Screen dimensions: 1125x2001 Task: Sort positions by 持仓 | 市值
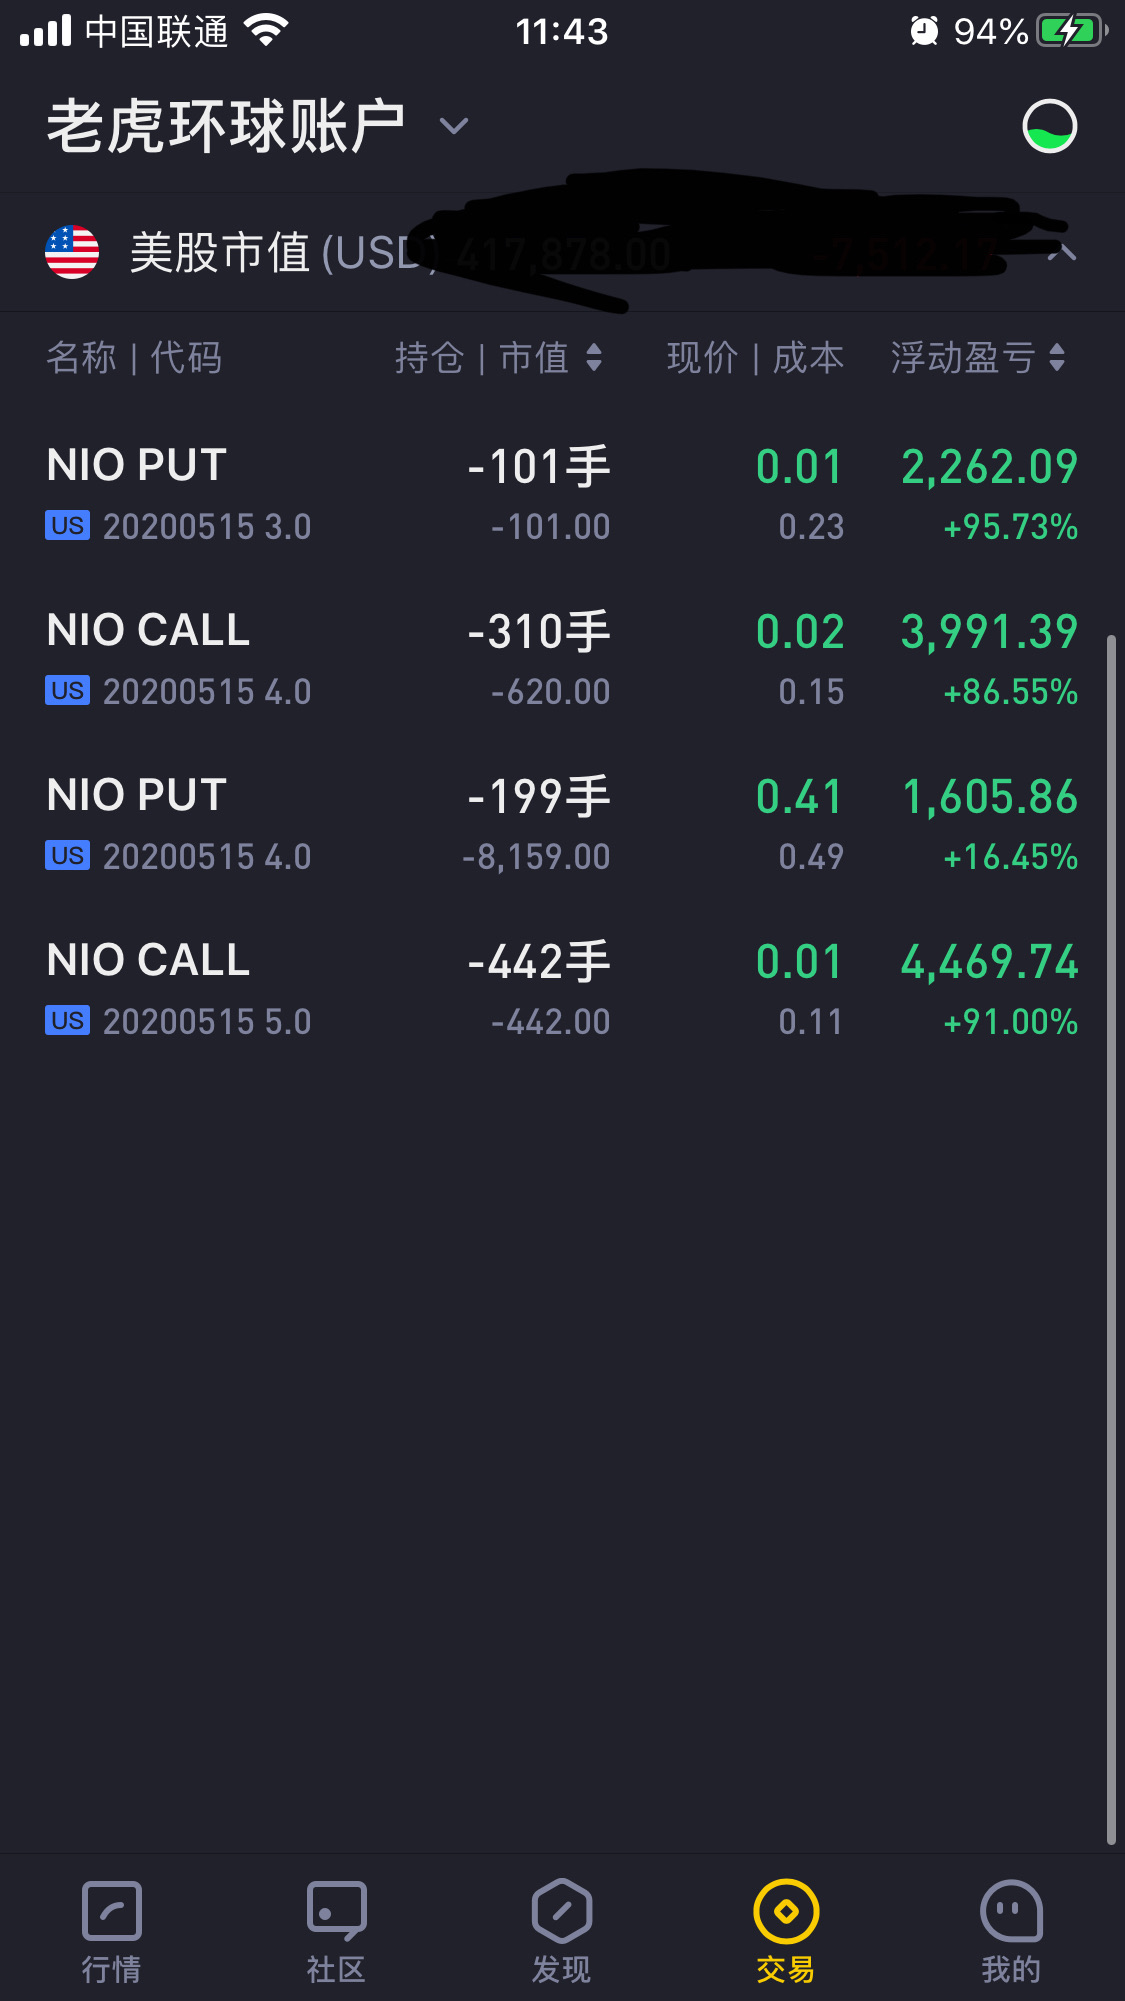498,357
